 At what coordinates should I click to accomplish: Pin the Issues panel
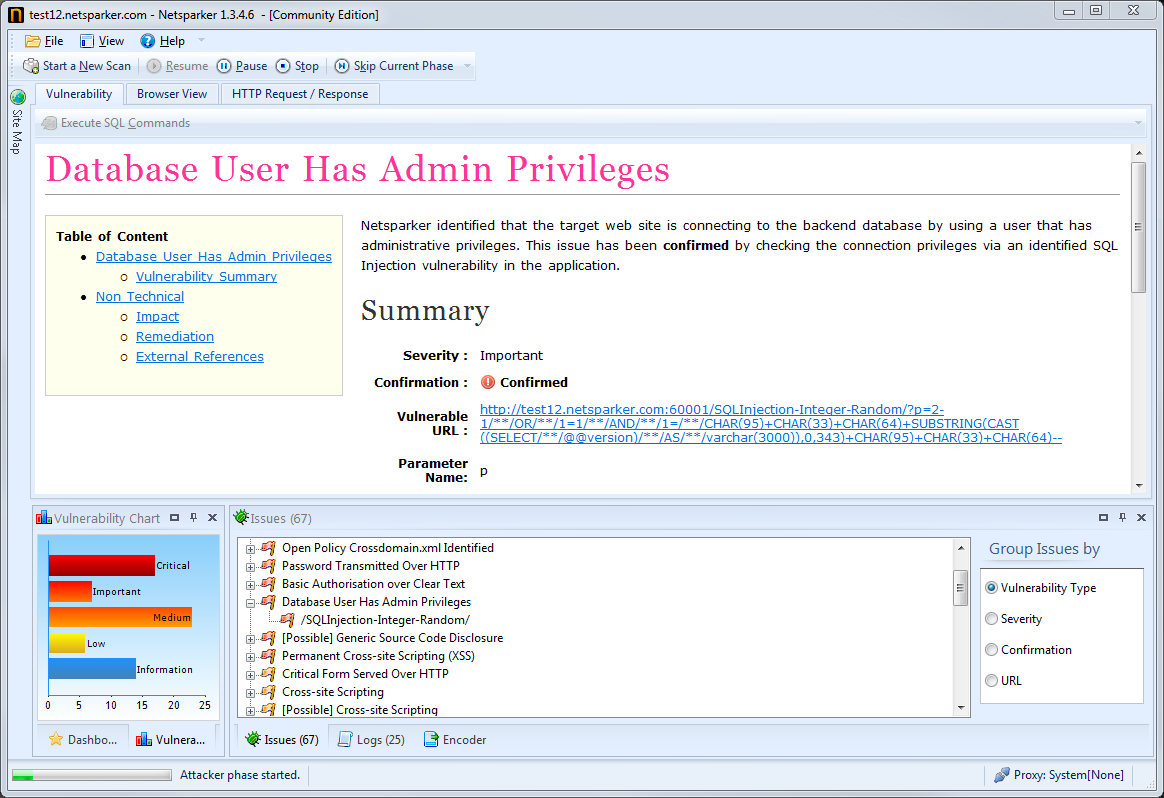click(x=1122, y=517)
